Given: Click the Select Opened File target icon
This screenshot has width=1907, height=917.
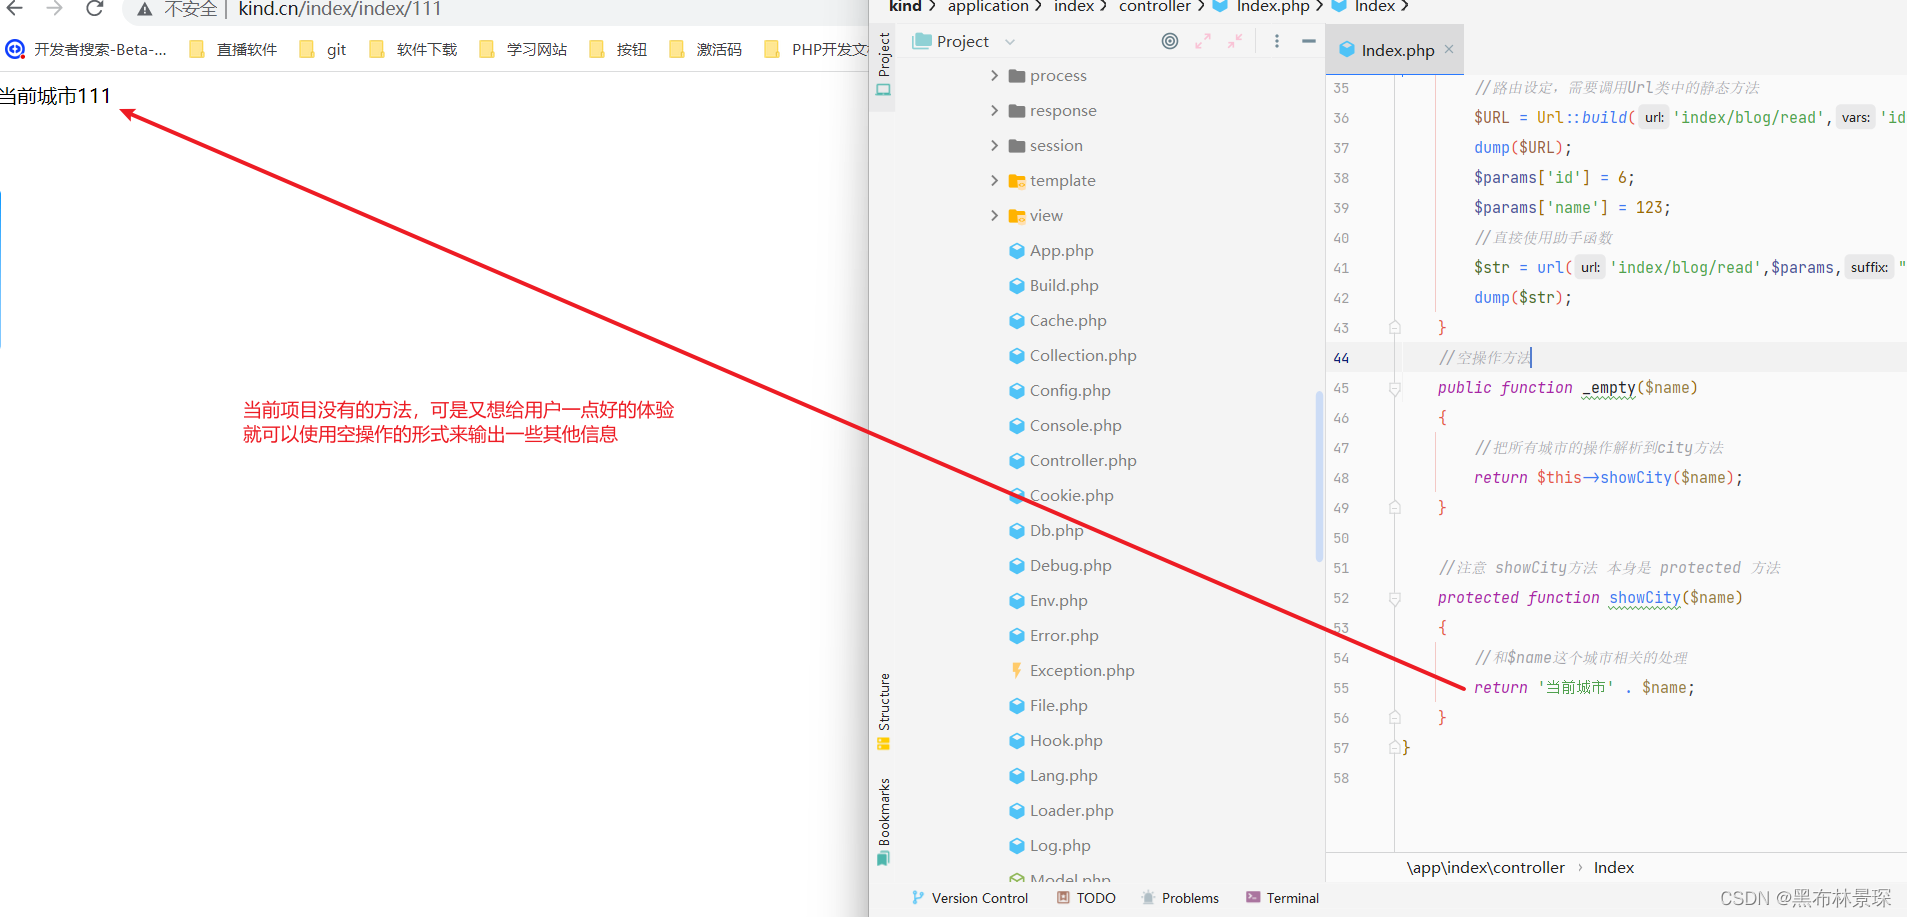Looking at the screenshot, I should pyautogui.click(x=1170, y=41).
